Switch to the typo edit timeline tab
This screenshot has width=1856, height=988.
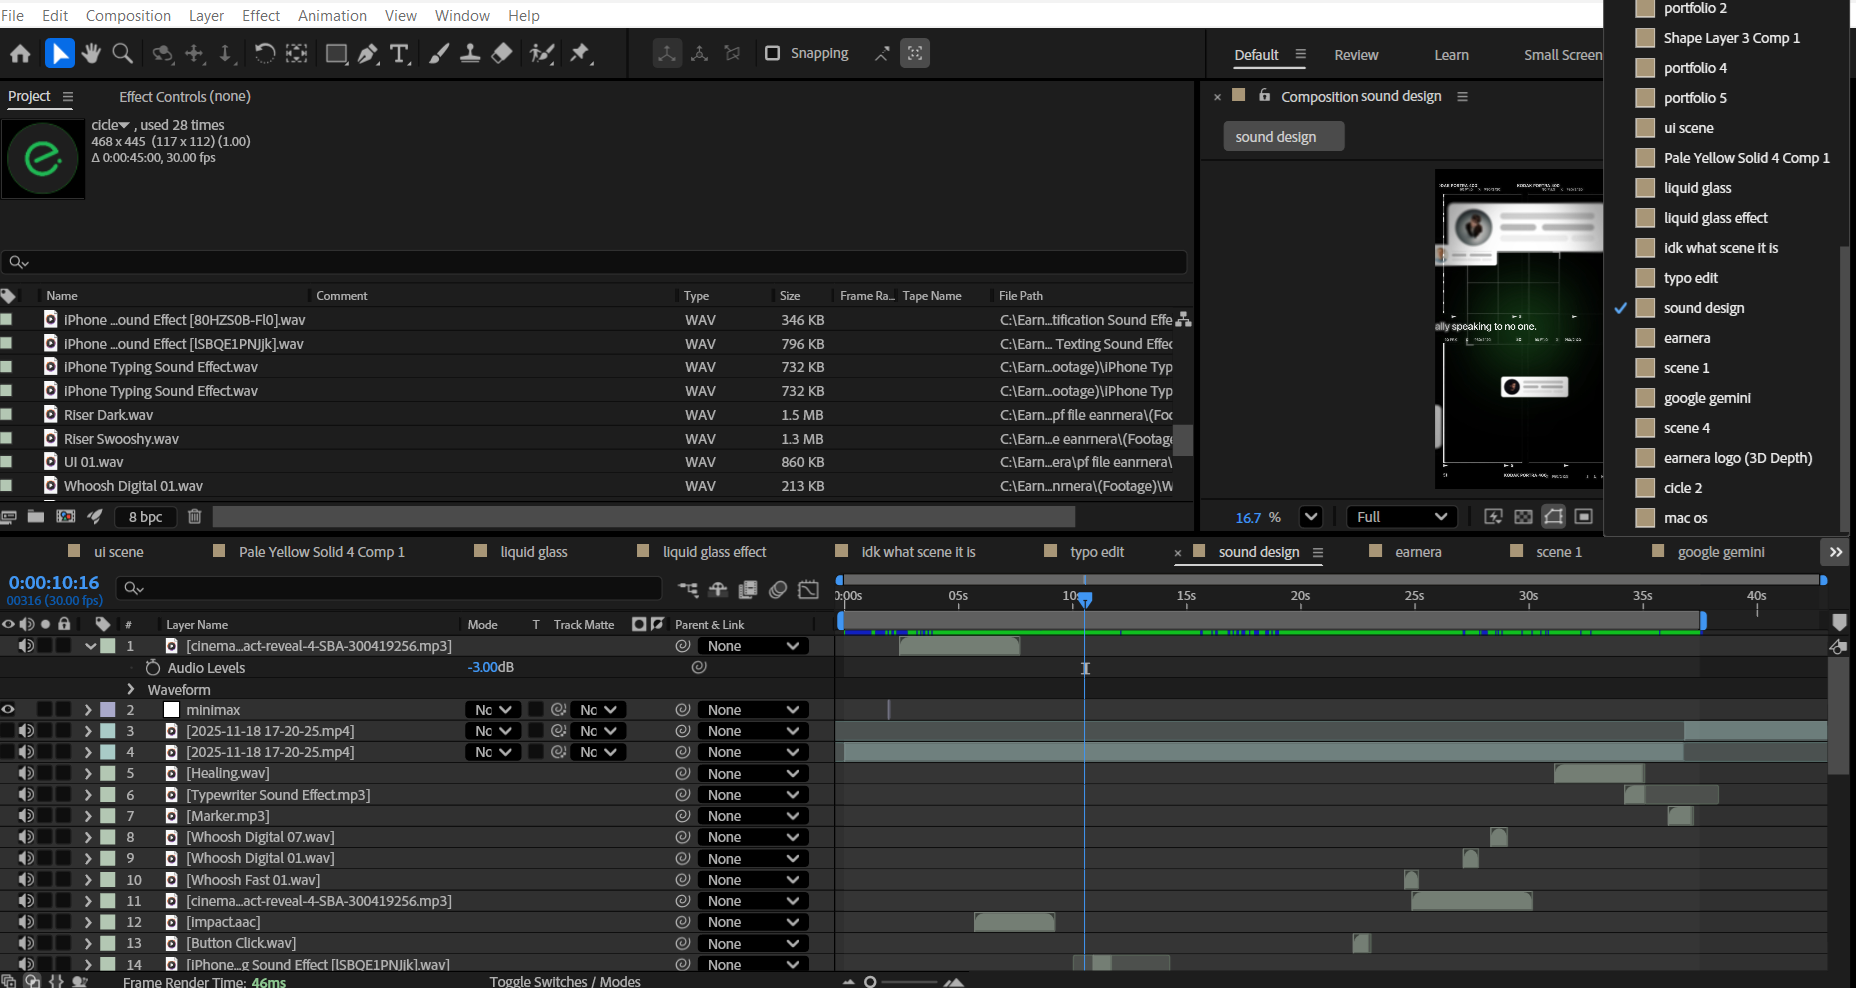click(x=1096, y=552)
